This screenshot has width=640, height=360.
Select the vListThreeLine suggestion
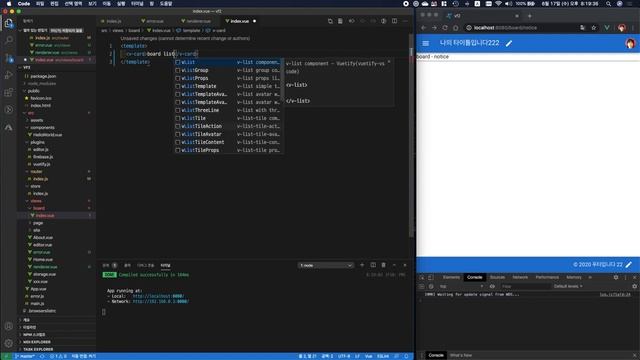click(x=227, y=110)
